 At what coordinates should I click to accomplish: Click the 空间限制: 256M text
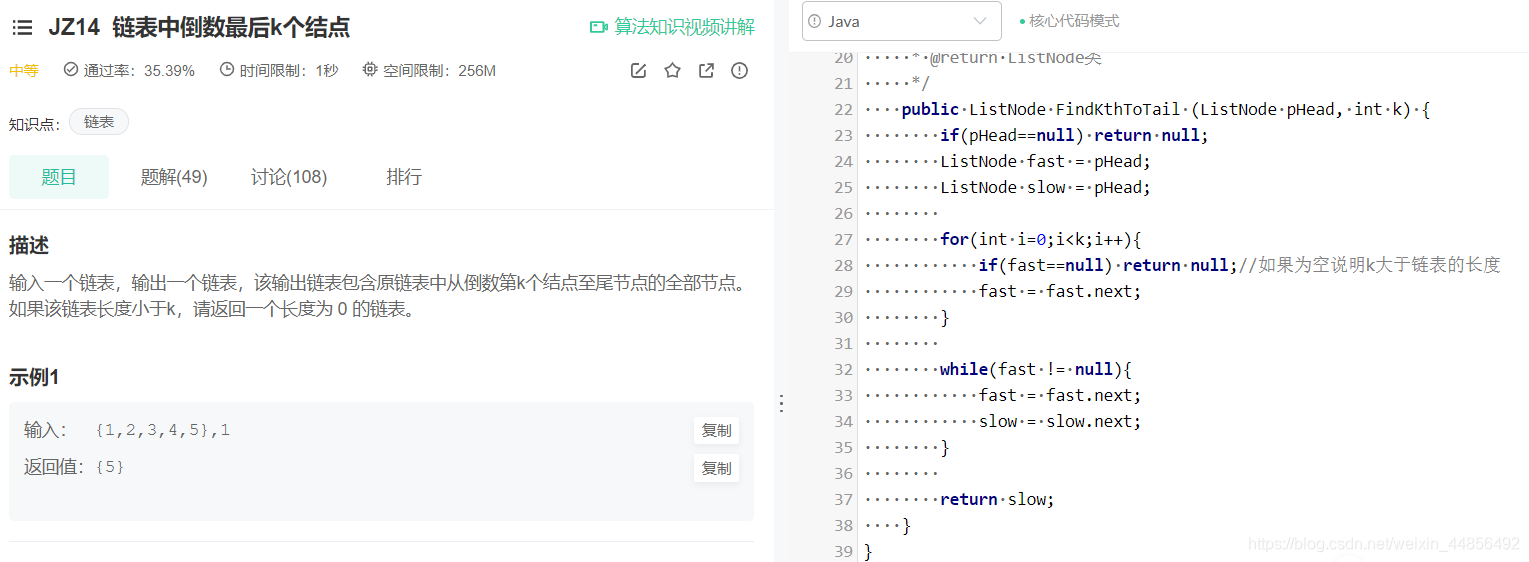click(439, 71)
